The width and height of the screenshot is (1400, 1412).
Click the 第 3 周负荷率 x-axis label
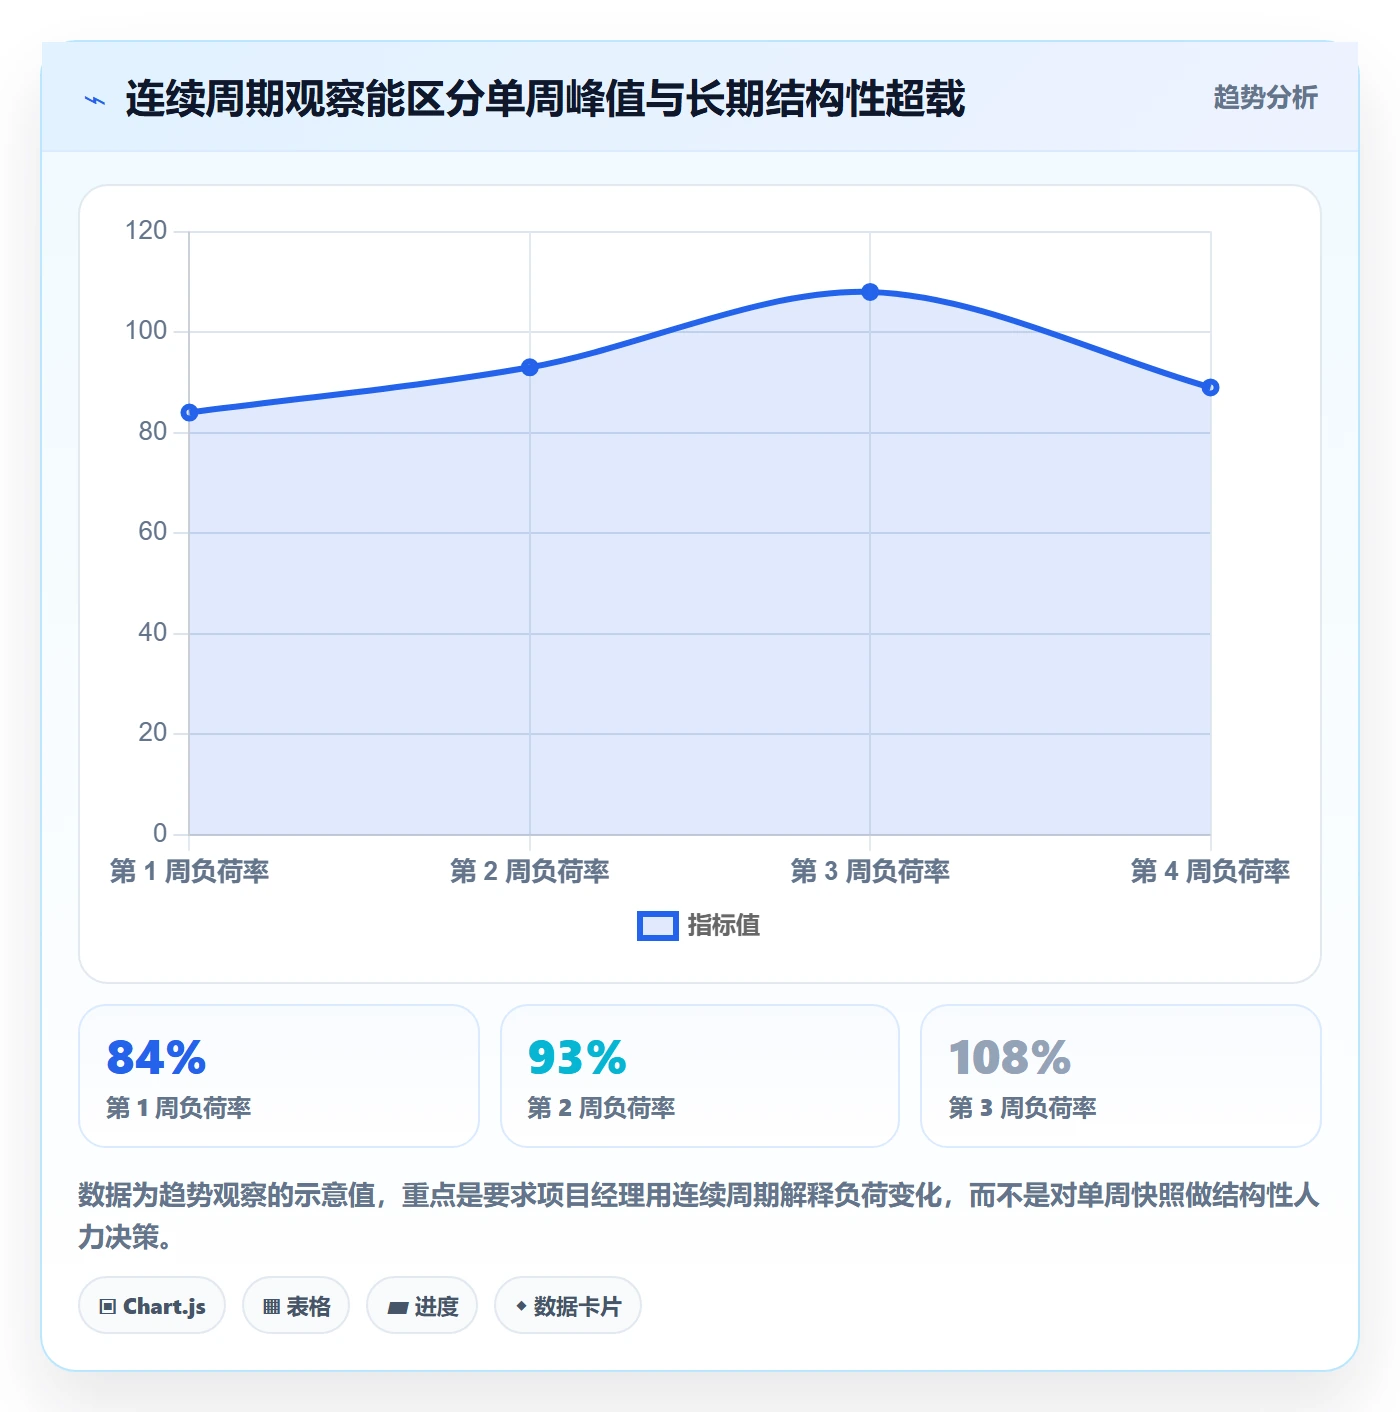tap(870, 871)
